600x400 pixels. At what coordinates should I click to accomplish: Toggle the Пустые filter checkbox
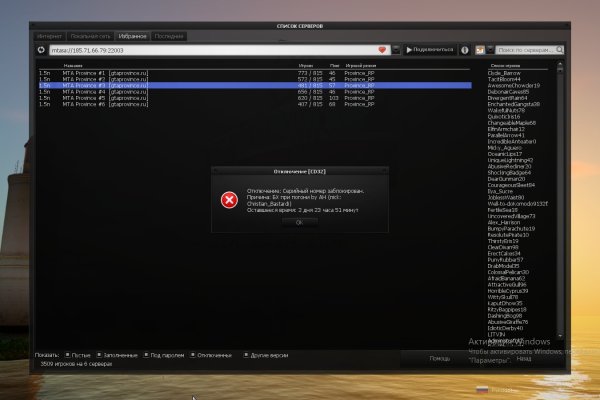pos(67,354)
